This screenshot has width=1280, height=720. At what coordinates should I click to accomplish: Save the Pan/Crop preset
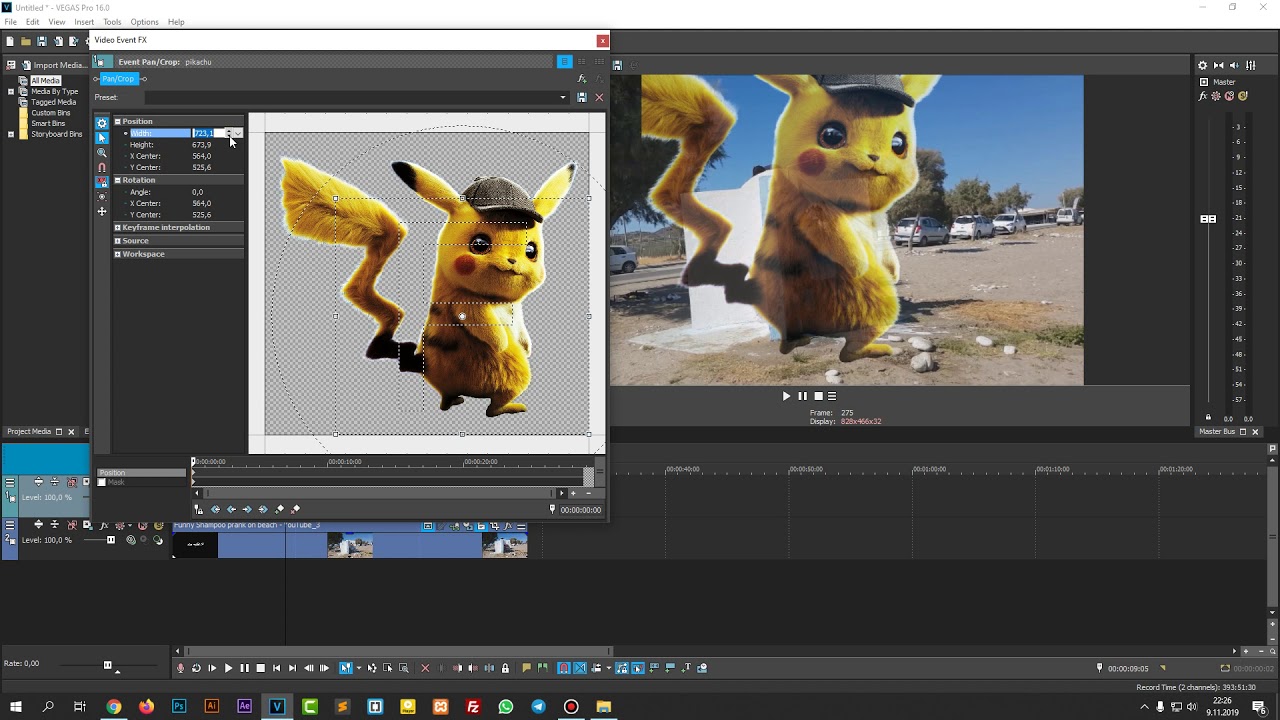point(582,97)
